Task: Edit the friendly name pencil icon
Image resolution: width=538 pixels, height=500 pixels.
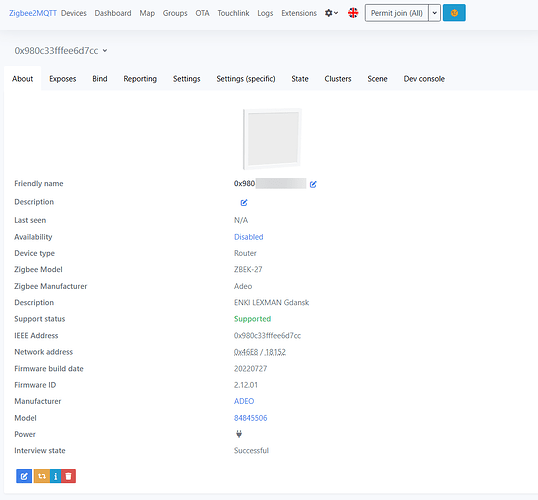Action: click(x=313, y=184)
